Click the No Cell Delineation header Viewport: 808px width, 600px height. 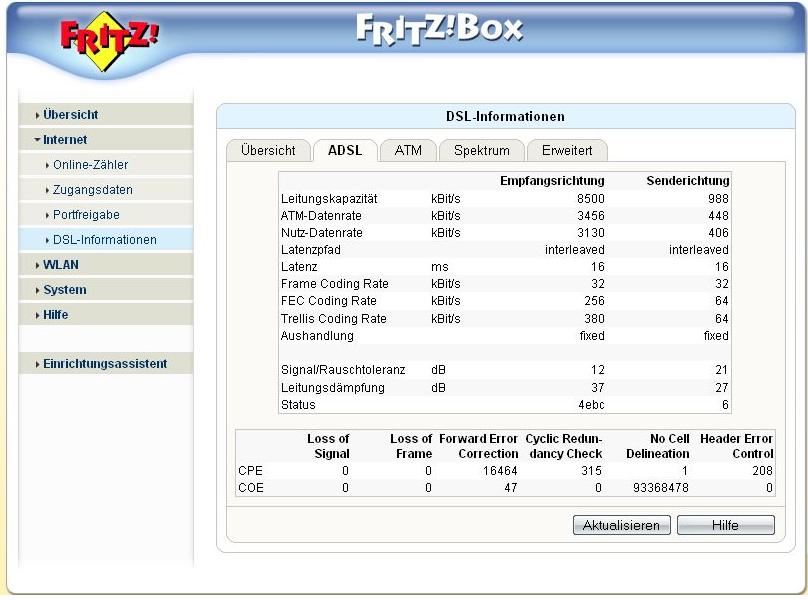(x=658, y=446)
